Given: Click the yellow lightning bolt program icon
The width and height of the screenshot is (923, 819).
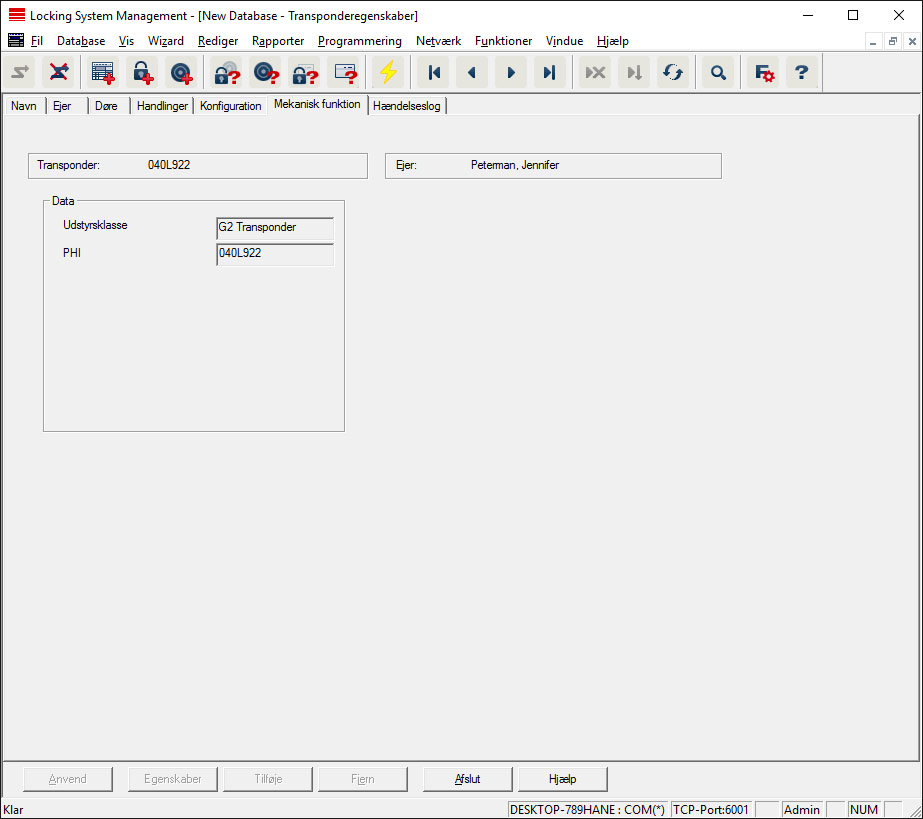Looking at the screenshot, I should [387, 73].
